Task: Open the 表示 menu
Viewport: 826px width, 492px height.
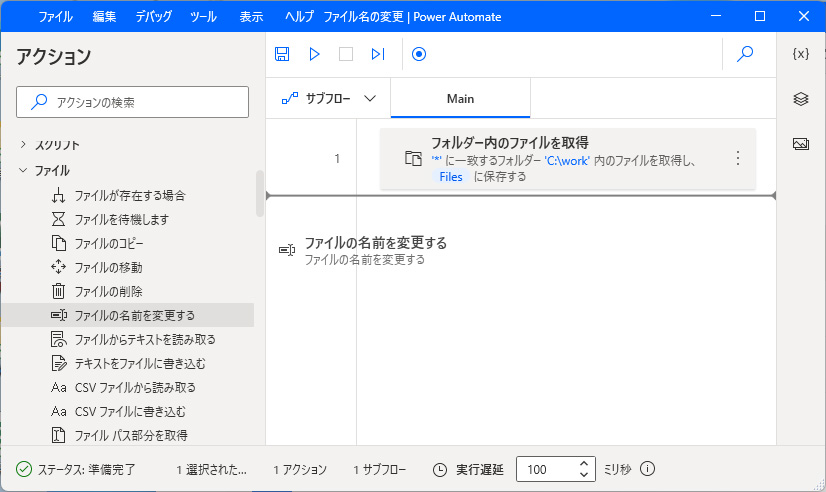Action: click(x=251, y=17)
